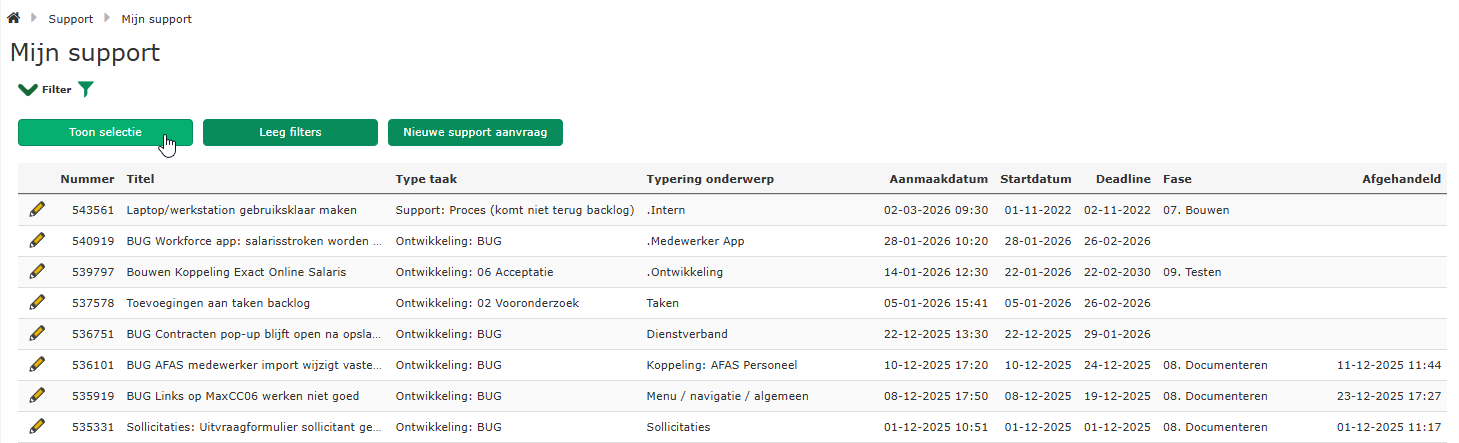This screenshot has width=1459, height=443.
Task: Create a Nieuwe support aanvraag
Action: [475, 132]
